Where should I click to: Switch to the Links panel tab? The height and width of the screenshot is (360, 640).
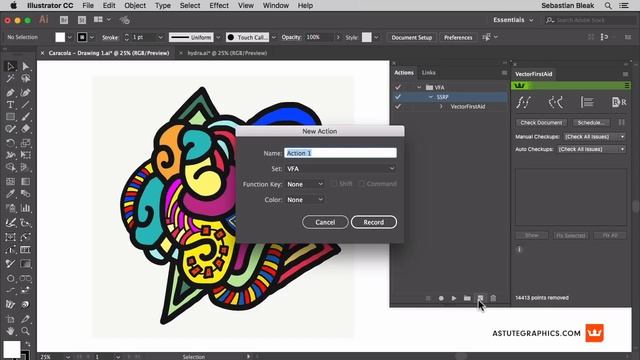click(429, 73)
